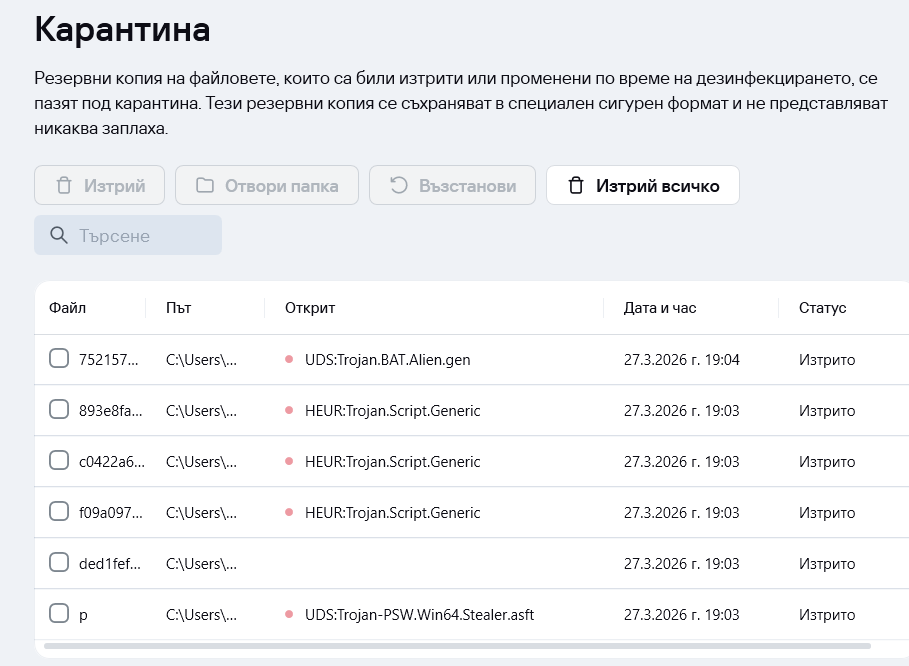Screen dimensions: 909x666
Task: Click the date in the ded1fef... row
Action: tap(681, 564)
